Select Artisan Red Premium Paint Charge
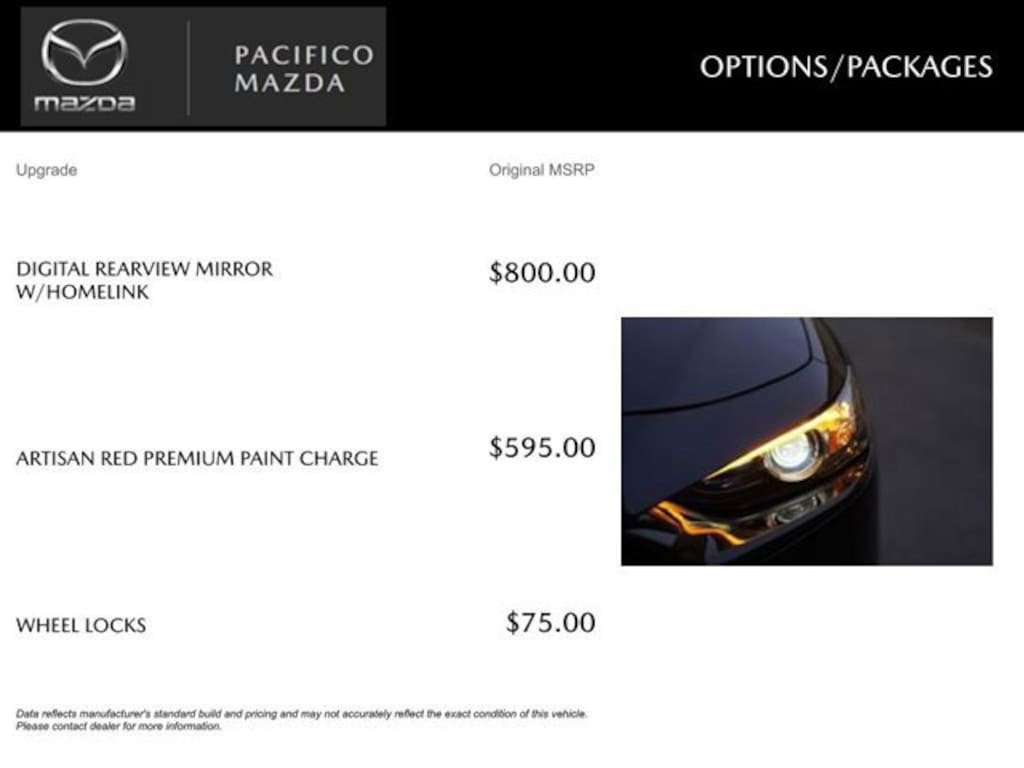Viewport: 1024px width, 768px height. click(197, 458)
